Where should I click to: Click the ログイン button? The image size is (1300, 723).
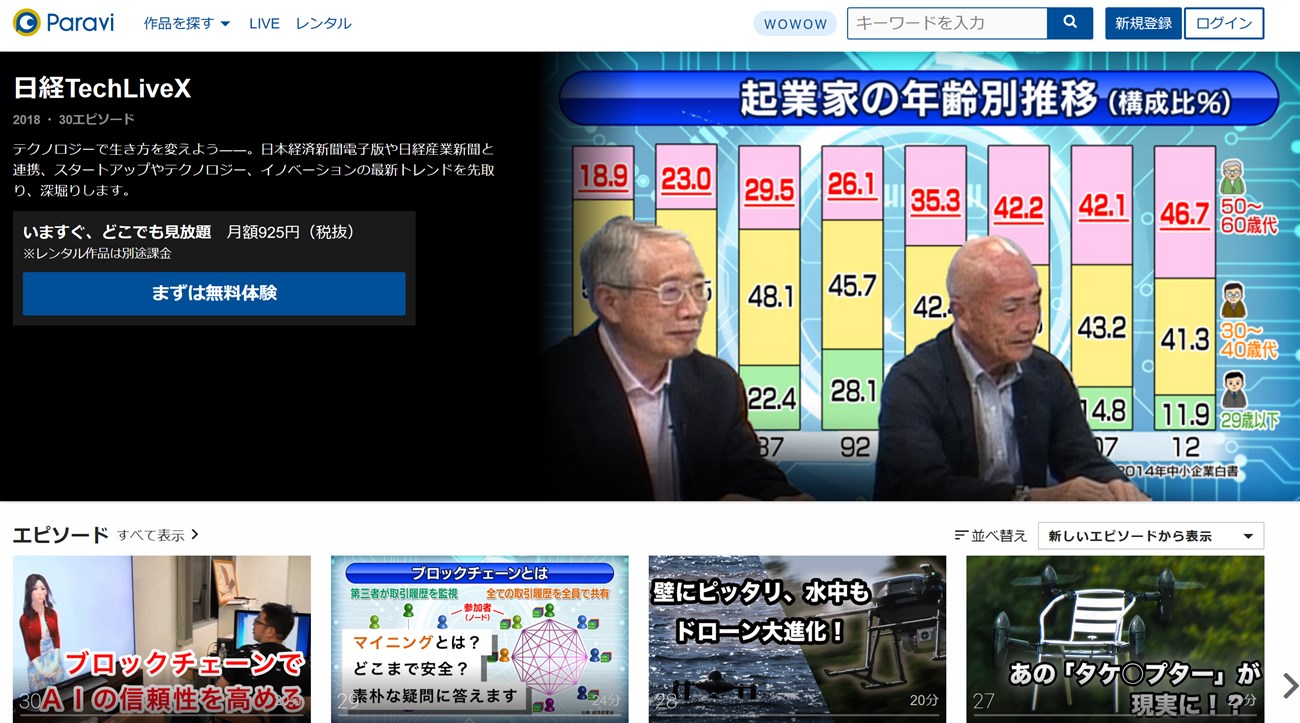click(x=1224, y=23)
